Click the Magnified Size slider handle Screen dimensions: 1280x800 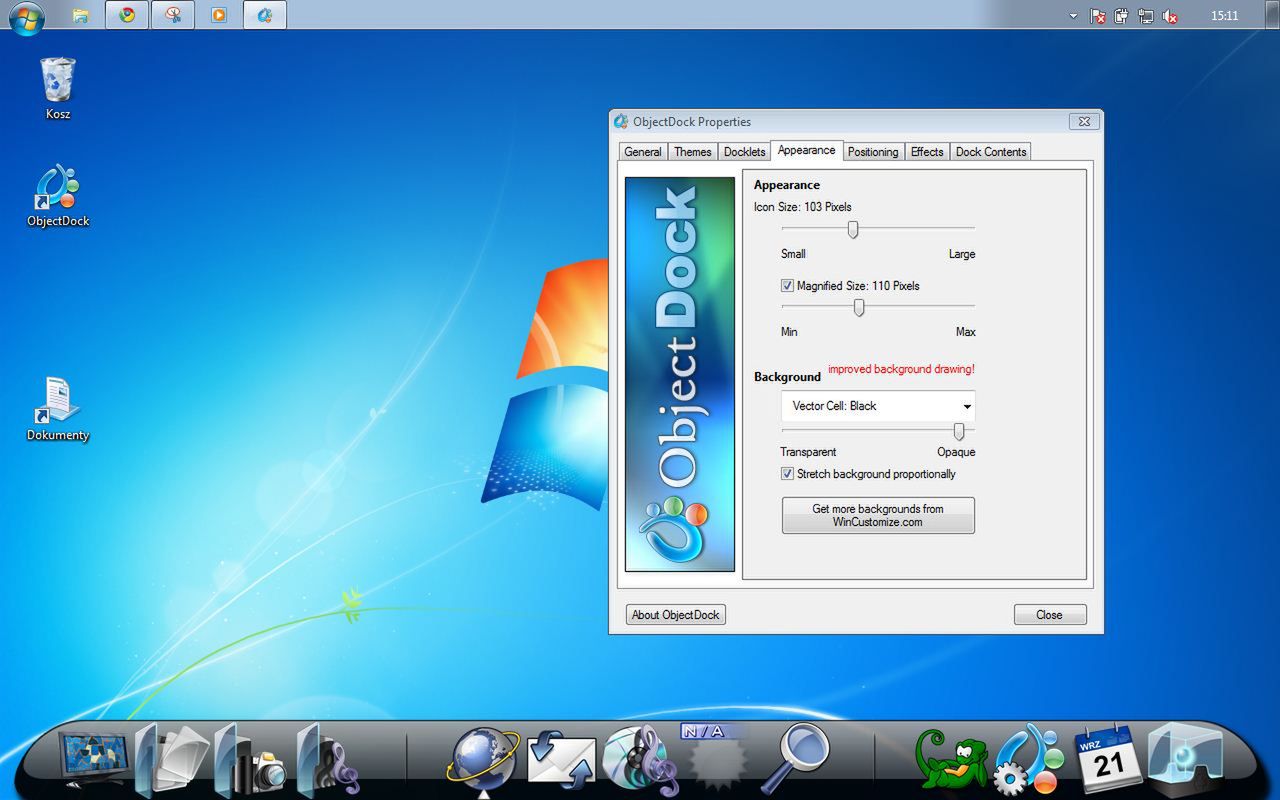[x=859, y=307]
